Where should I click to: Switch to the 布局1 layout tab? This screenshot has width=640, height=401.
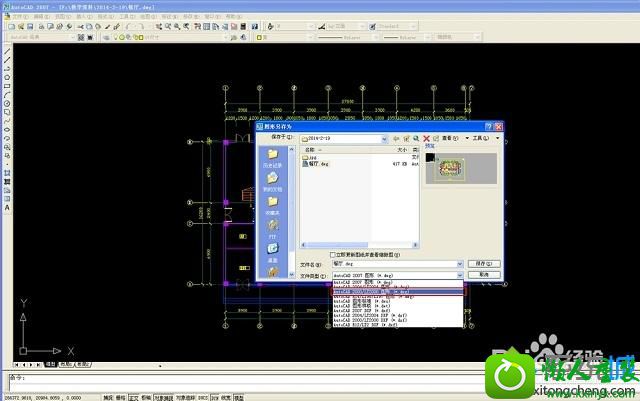tap(66, 364)
